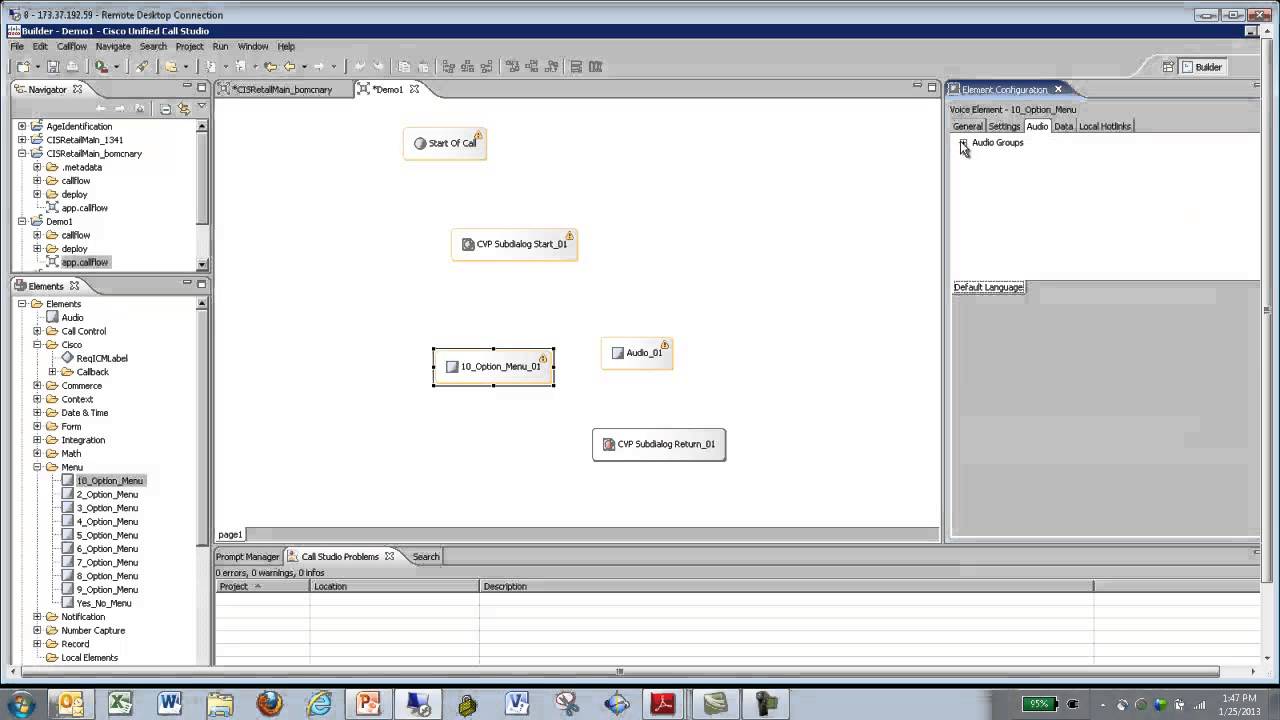Open Firefox from the taskbar
This screenshot has width=1280, height=720.
tap(269, 704)
